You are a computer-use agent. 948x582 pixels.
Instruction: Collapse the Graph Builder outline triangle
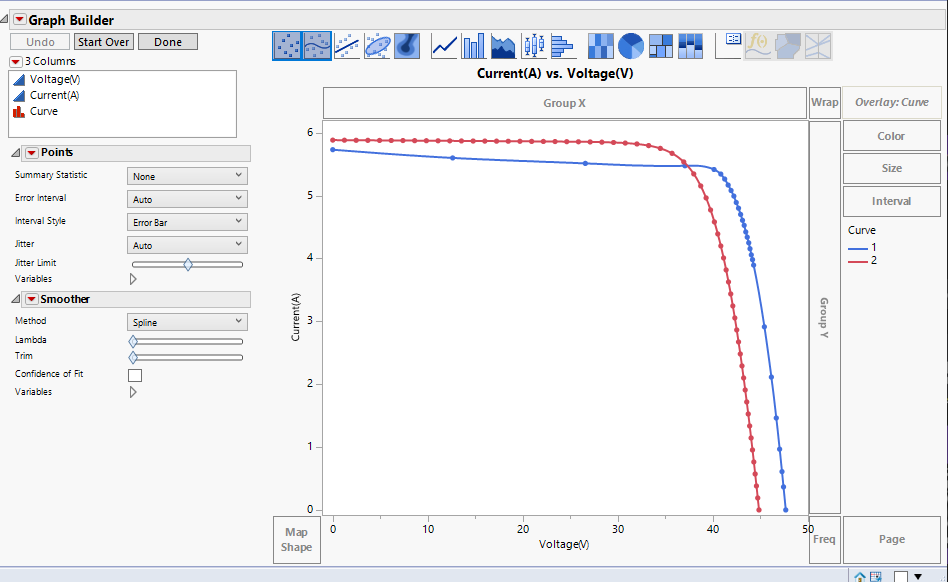tap(4, 19)
